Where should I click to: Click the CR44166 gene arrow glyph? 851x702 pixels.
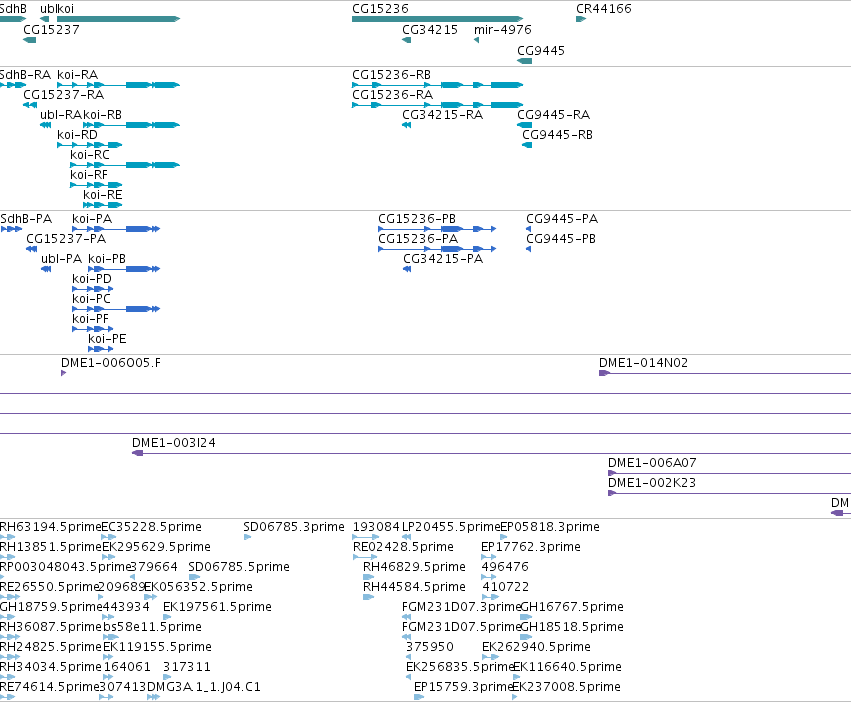581,19
